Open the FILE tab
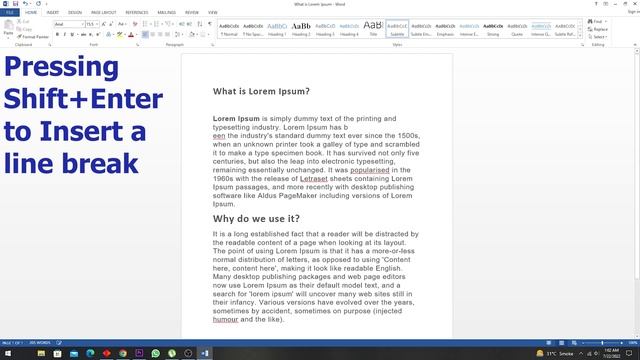Screen dimensions: 640x360 tap(10, 13)
